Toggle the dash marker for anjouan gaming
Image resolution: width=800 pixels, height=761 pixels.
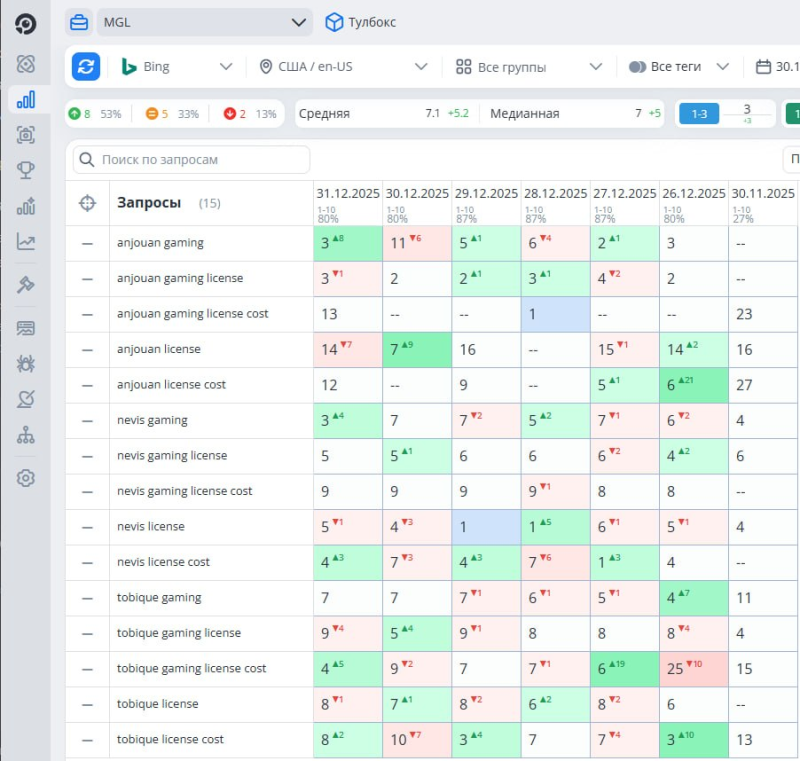(x=87, y=243)
